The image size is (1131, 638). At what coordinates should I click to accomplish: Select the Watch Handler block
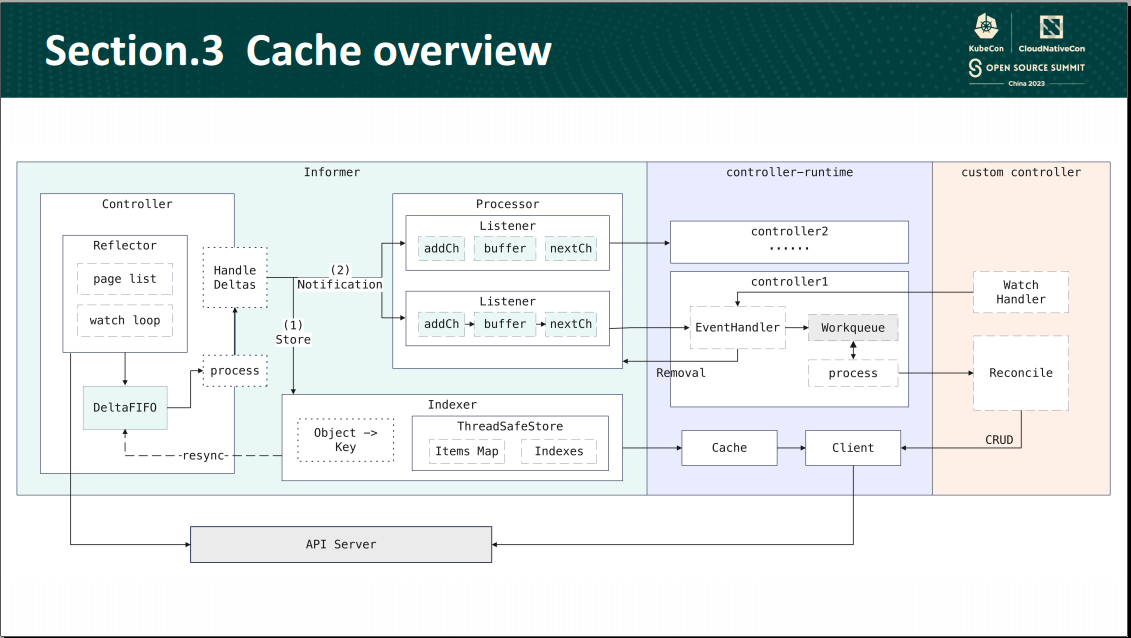tap(1020, 292)
